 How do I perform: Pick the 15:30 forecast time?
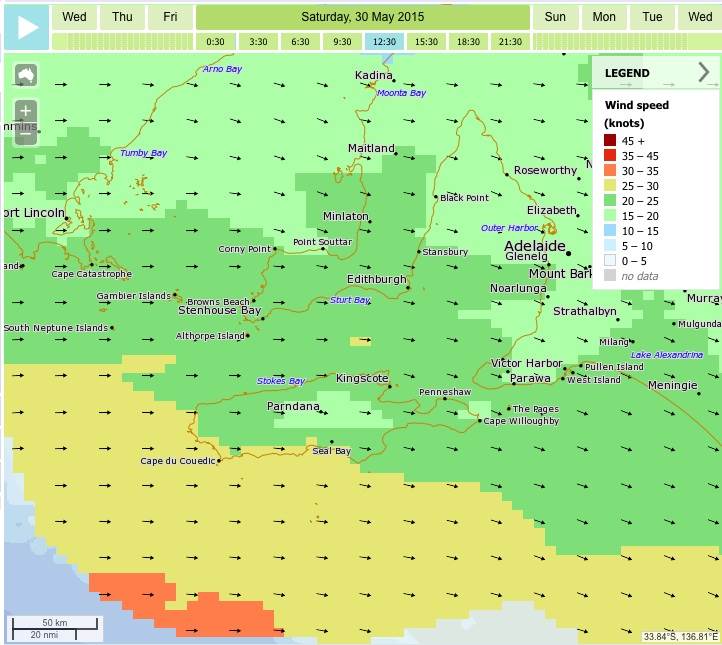[x=426, y=42]
